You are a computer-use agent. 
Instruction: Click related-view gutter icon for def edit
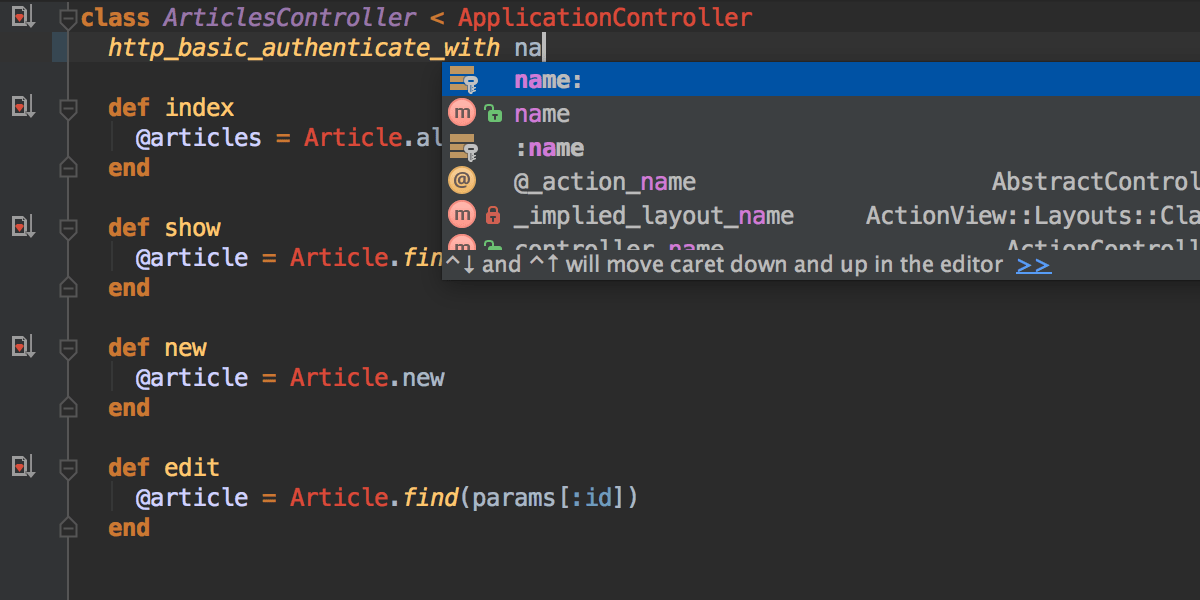pyautogui.click(x=23, y=466)
